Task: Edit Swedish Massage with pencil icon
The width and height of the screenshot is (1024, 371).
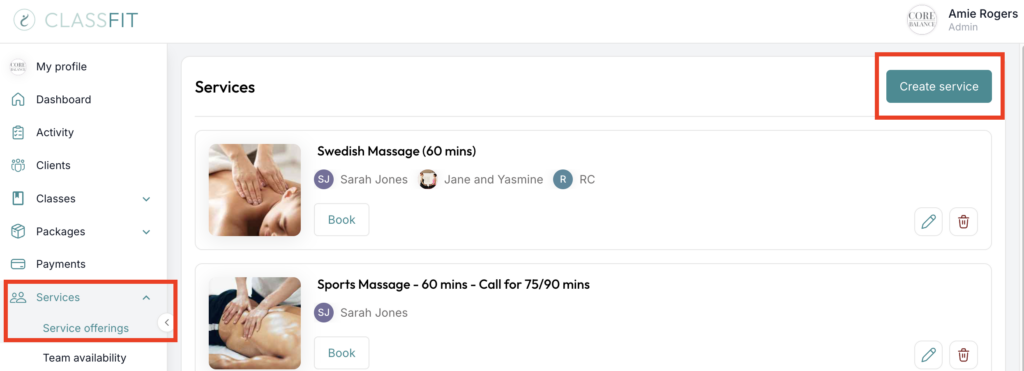Action: tap(928, 222)
